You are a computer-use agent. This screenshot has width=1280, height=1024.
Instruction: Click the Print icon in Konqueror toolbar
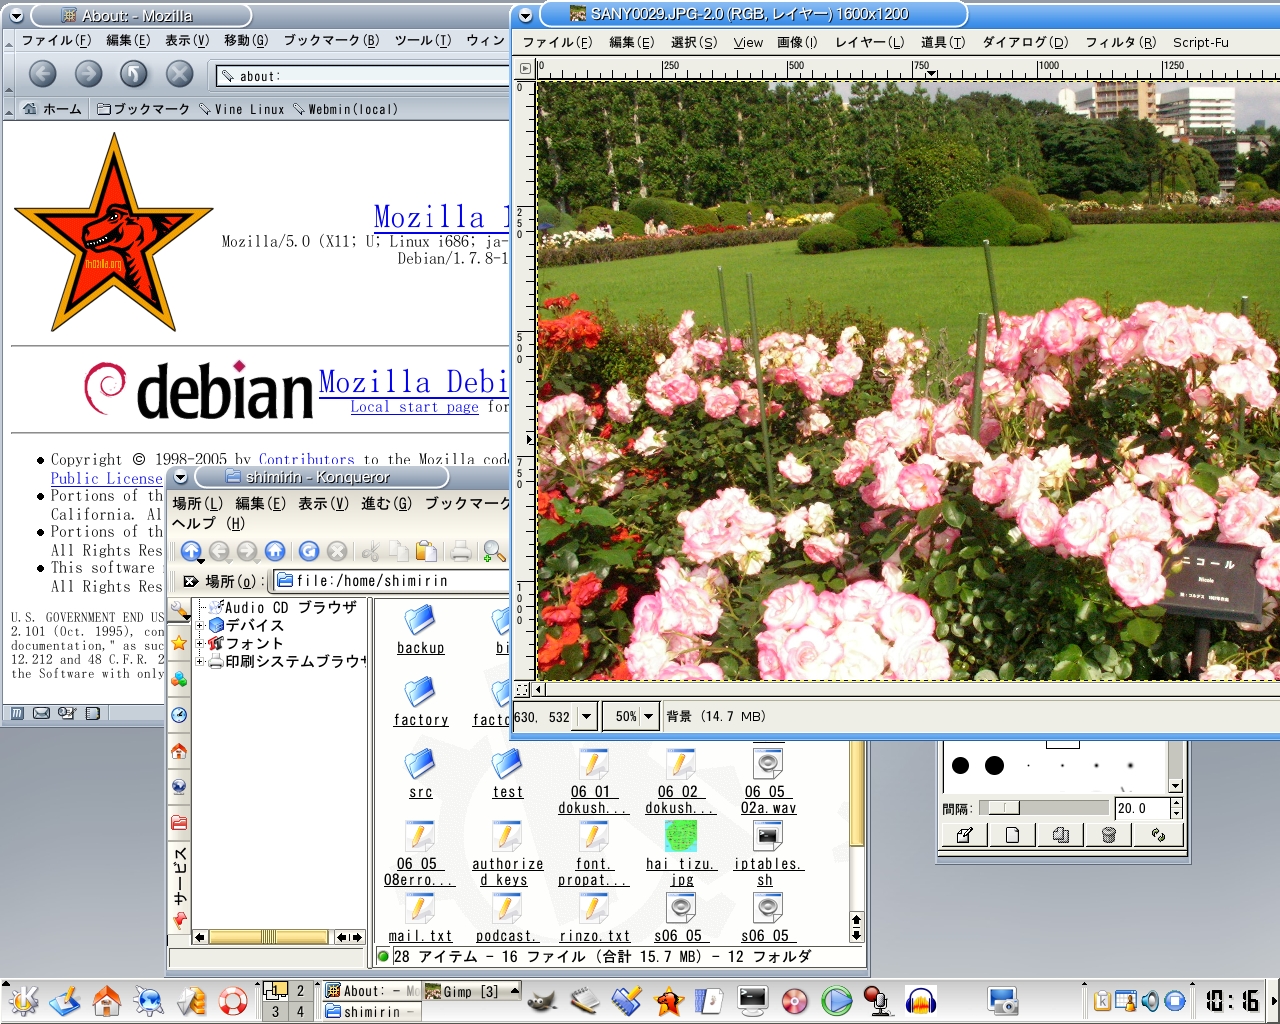point(460,551)
